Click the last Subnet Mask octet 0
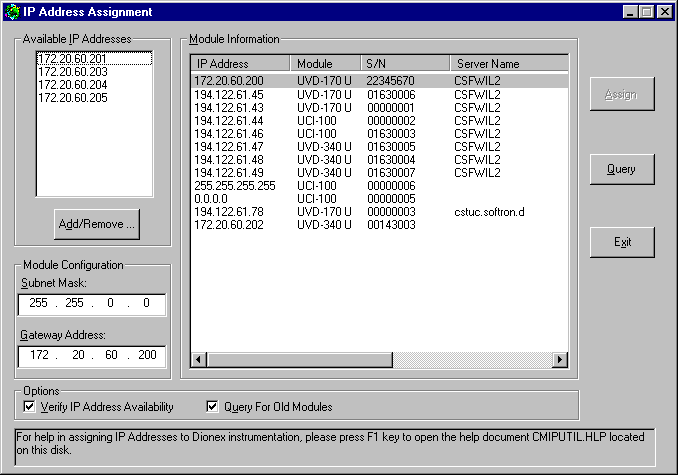This screenshot has height=475, width=678. (x=146, y=303)
